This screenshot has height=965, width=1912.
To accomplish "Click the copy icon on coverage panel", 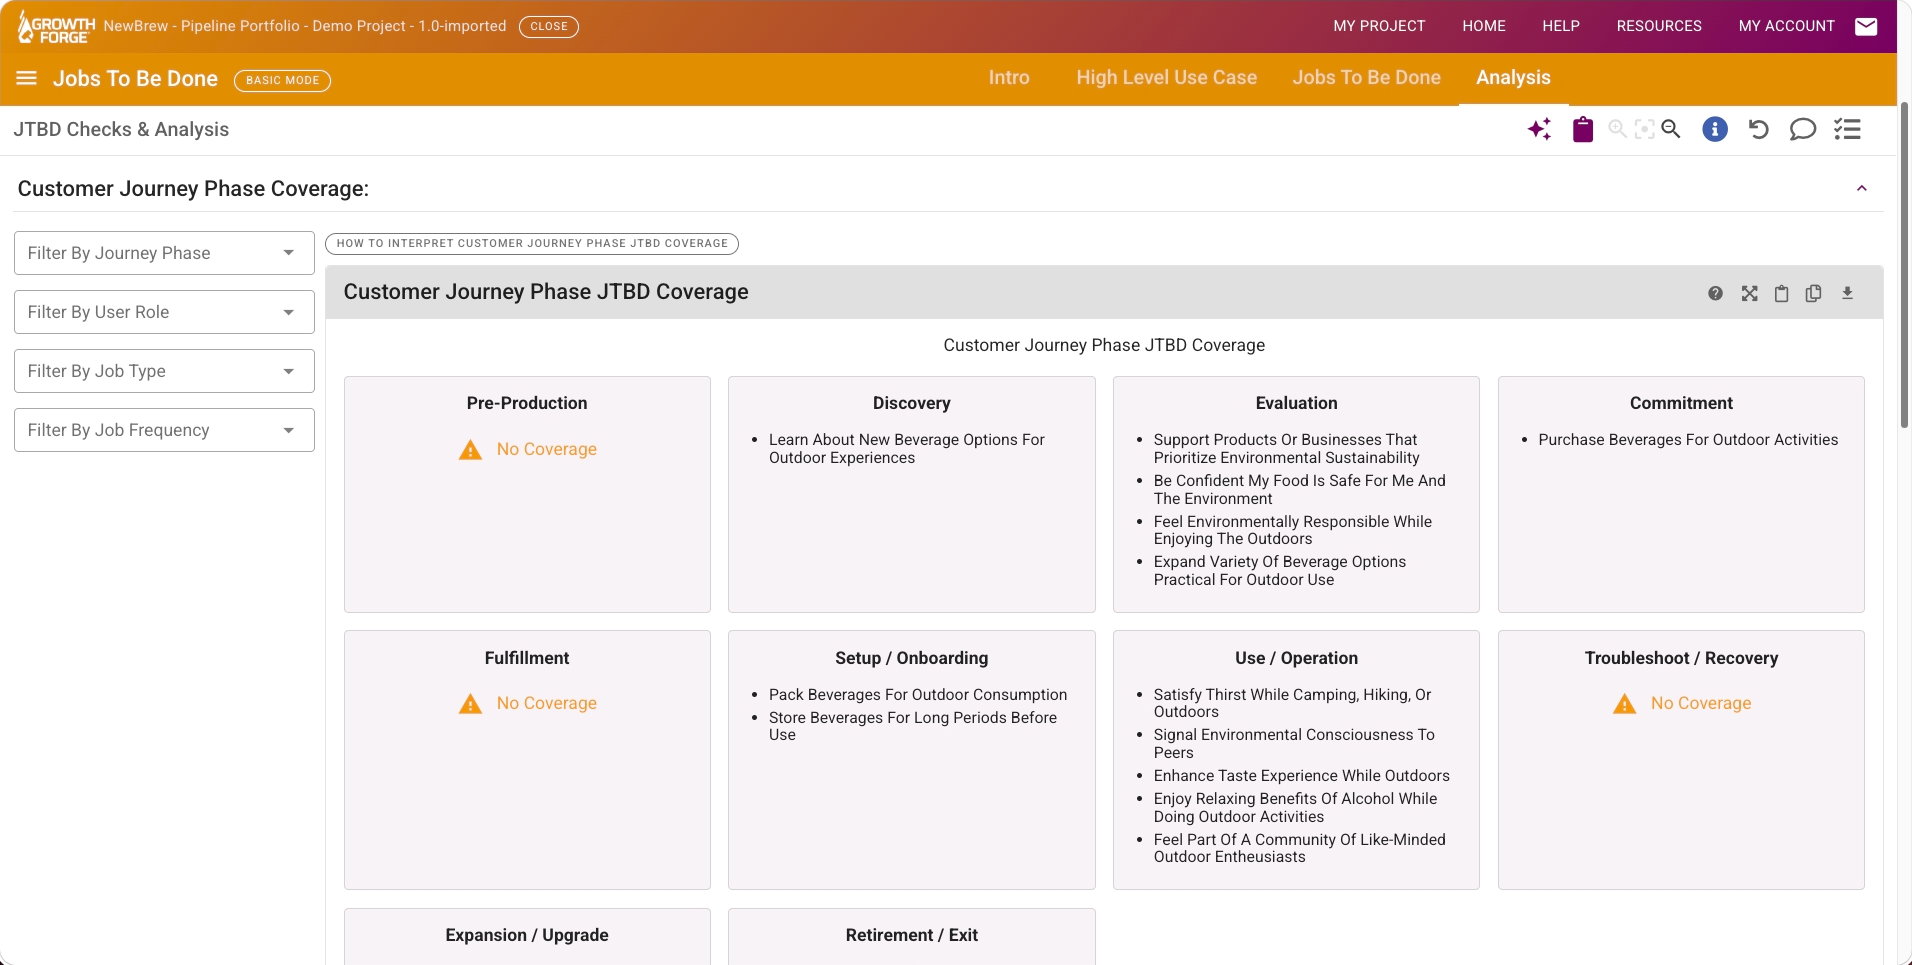I will [x=1813, y=293].
